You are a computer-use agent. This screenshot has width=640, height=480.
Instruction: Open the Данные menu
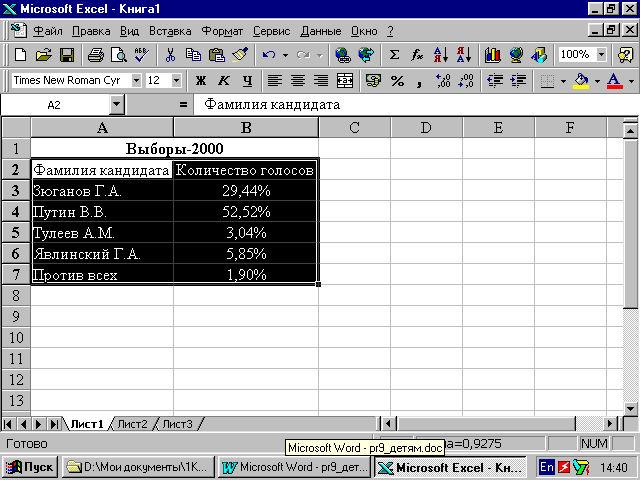click(320, 31)
